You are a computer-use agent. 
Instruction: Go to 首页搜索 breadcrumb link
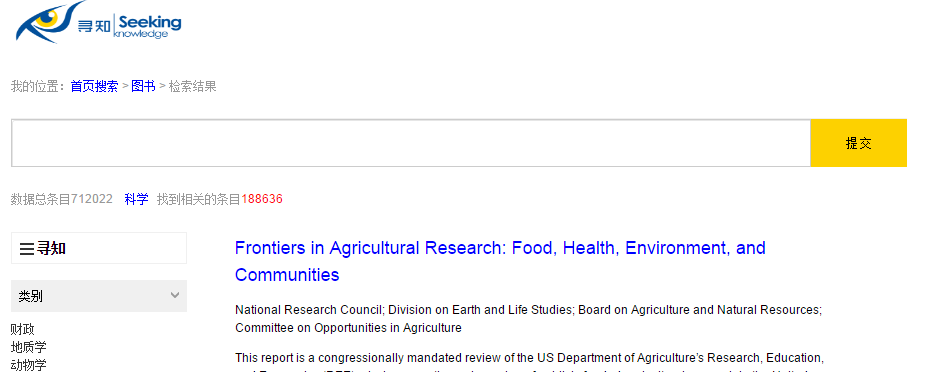coord(94,86)
